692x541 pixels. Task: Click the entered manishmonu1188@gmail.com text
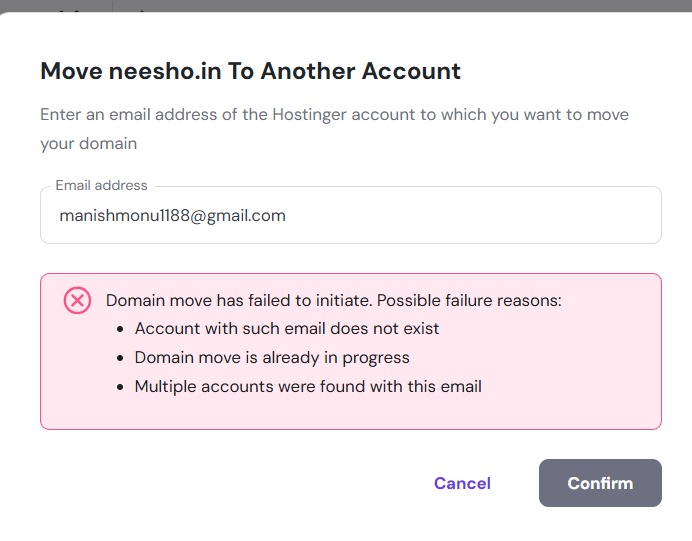click(172, 216)
